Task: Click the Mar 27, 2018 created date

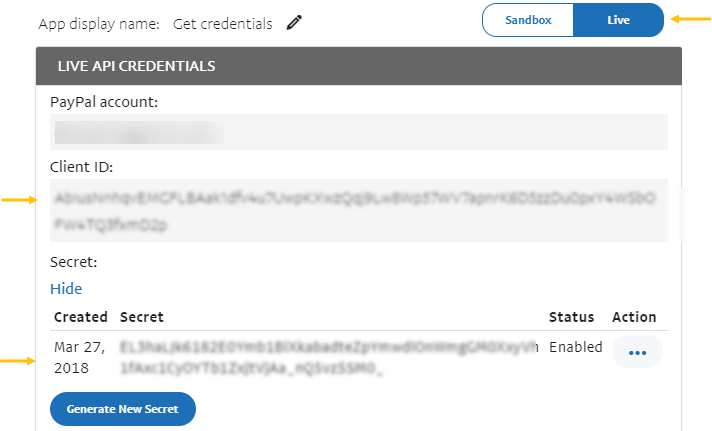Action: click(80, 358)
